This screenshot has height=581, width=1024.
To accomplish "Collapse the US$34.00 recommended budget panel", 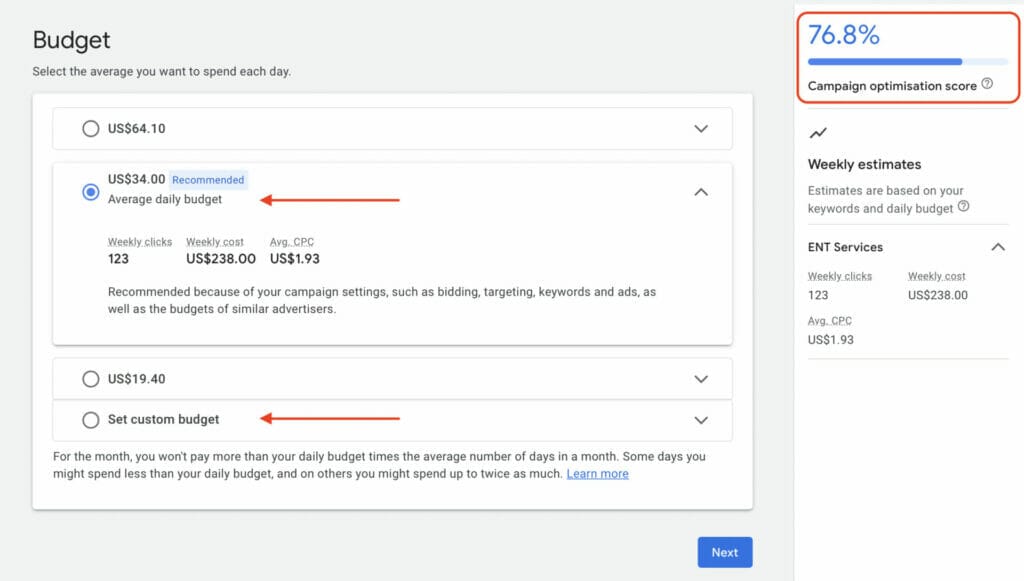I will tap(701, 191).
